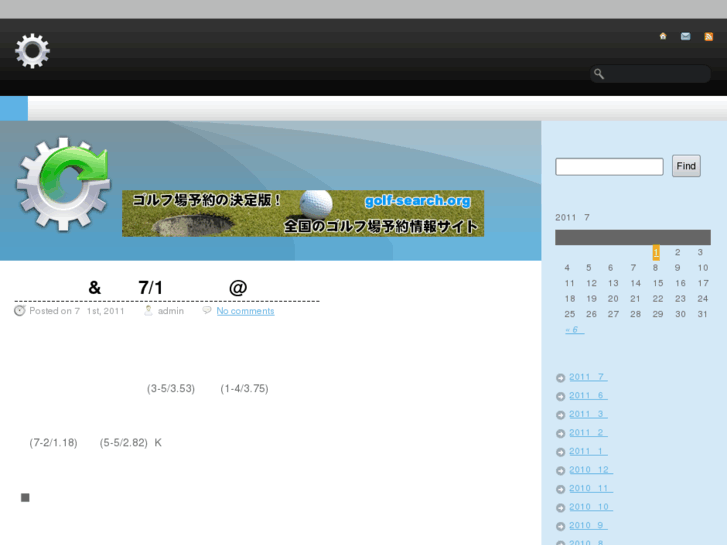This screenshot has height=545, width=727.
Task: Open the 2011 1 archive link
Action: coord(588,451)
